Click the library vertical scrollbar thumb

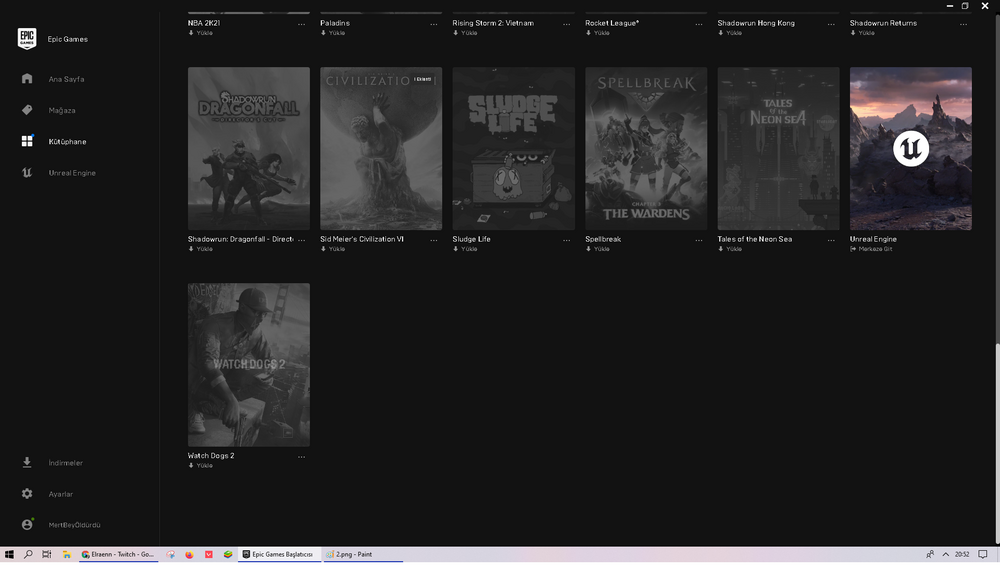coord(997,444)
